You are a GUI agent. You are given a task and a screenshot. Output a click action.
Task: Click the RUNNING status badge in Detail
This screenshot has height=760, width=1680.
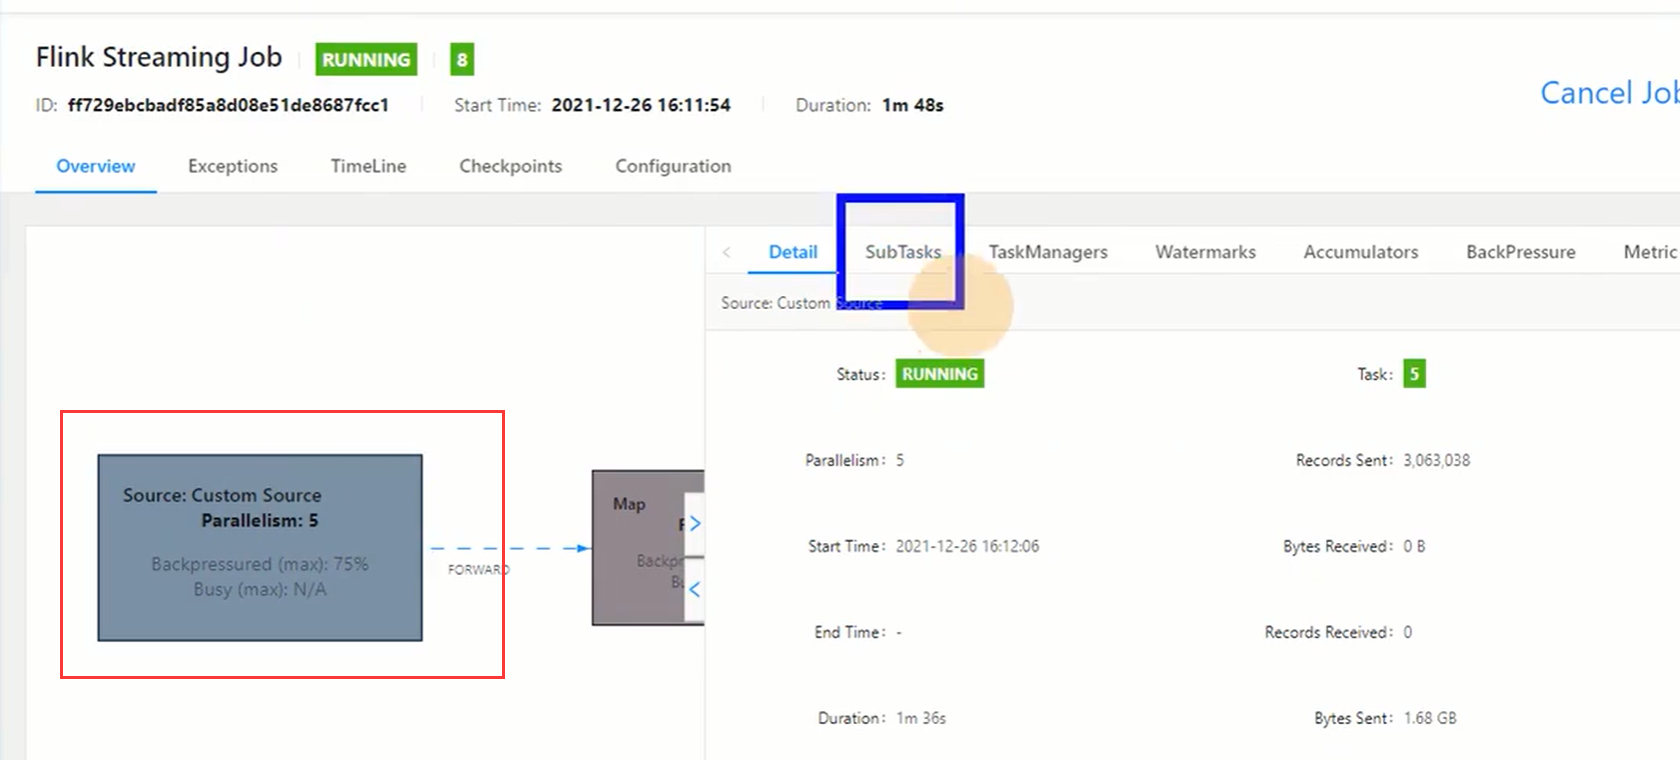pyautogui.click(x=940, y=374)
